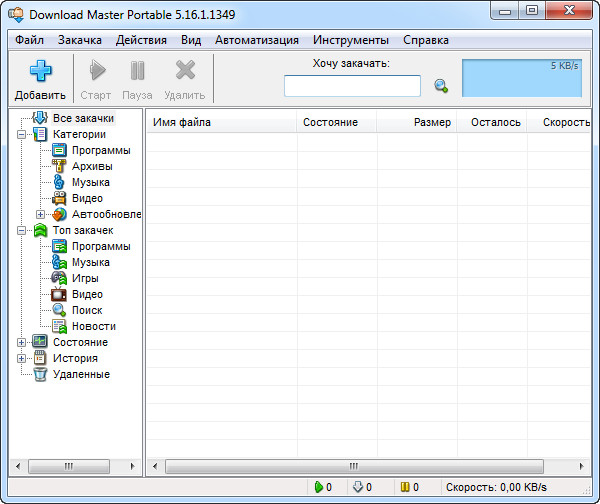Sort by the Имя файла column header
The width and height of the screenshot is (600, 504).
coord(220,122)
